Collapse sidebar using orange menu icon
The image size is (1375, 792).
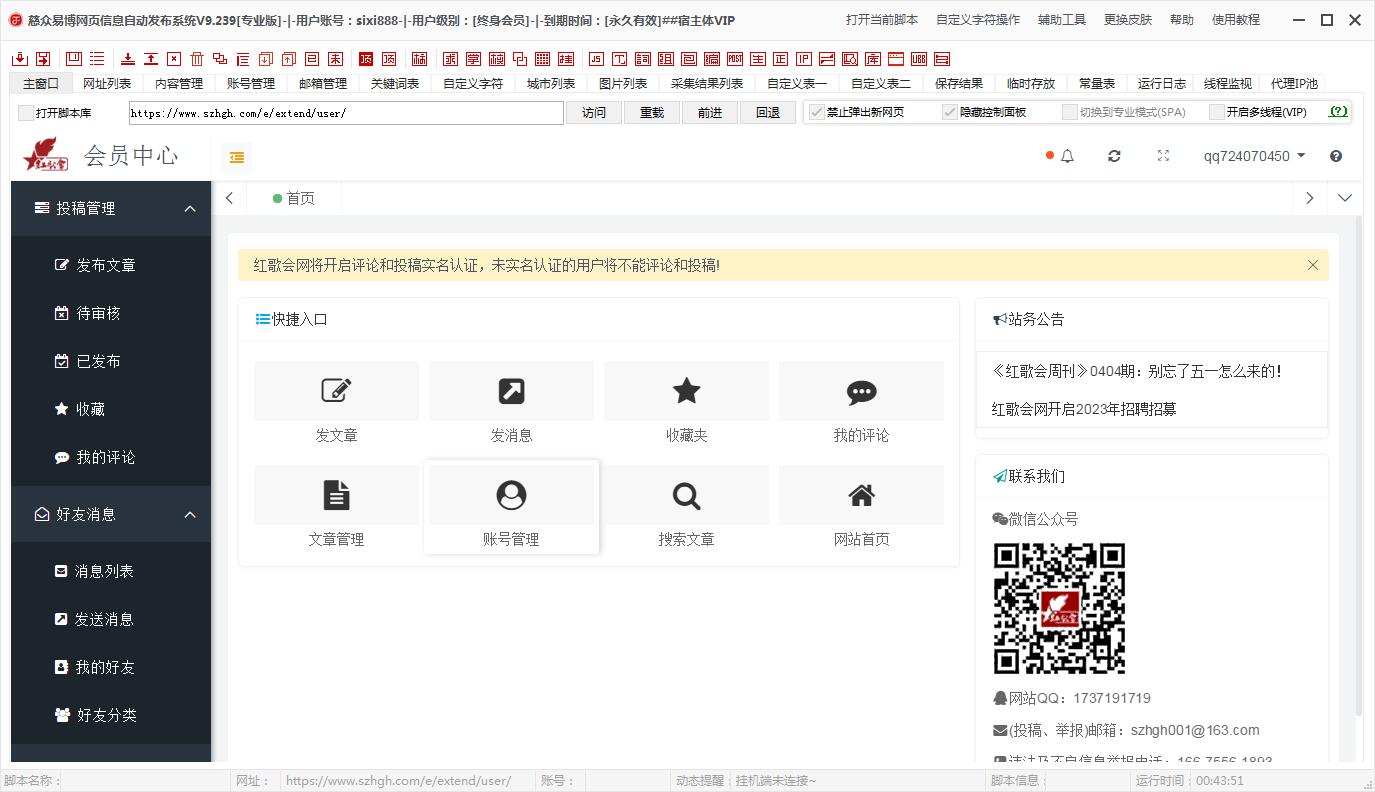pyautogui.click(x=237, y=157)
